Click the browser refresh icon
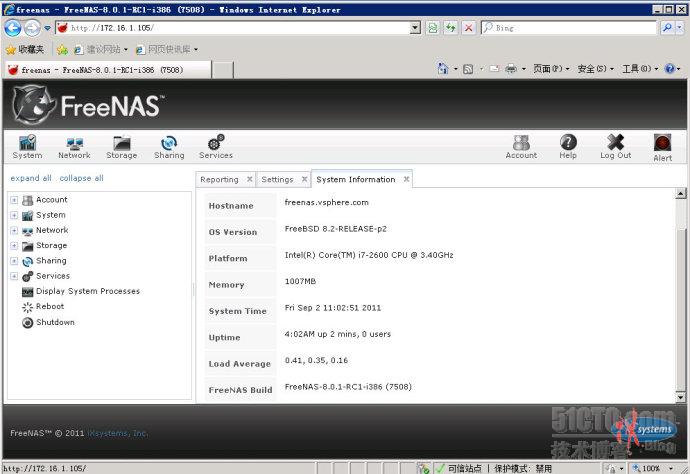690x474 pixels. pos(450,28)
